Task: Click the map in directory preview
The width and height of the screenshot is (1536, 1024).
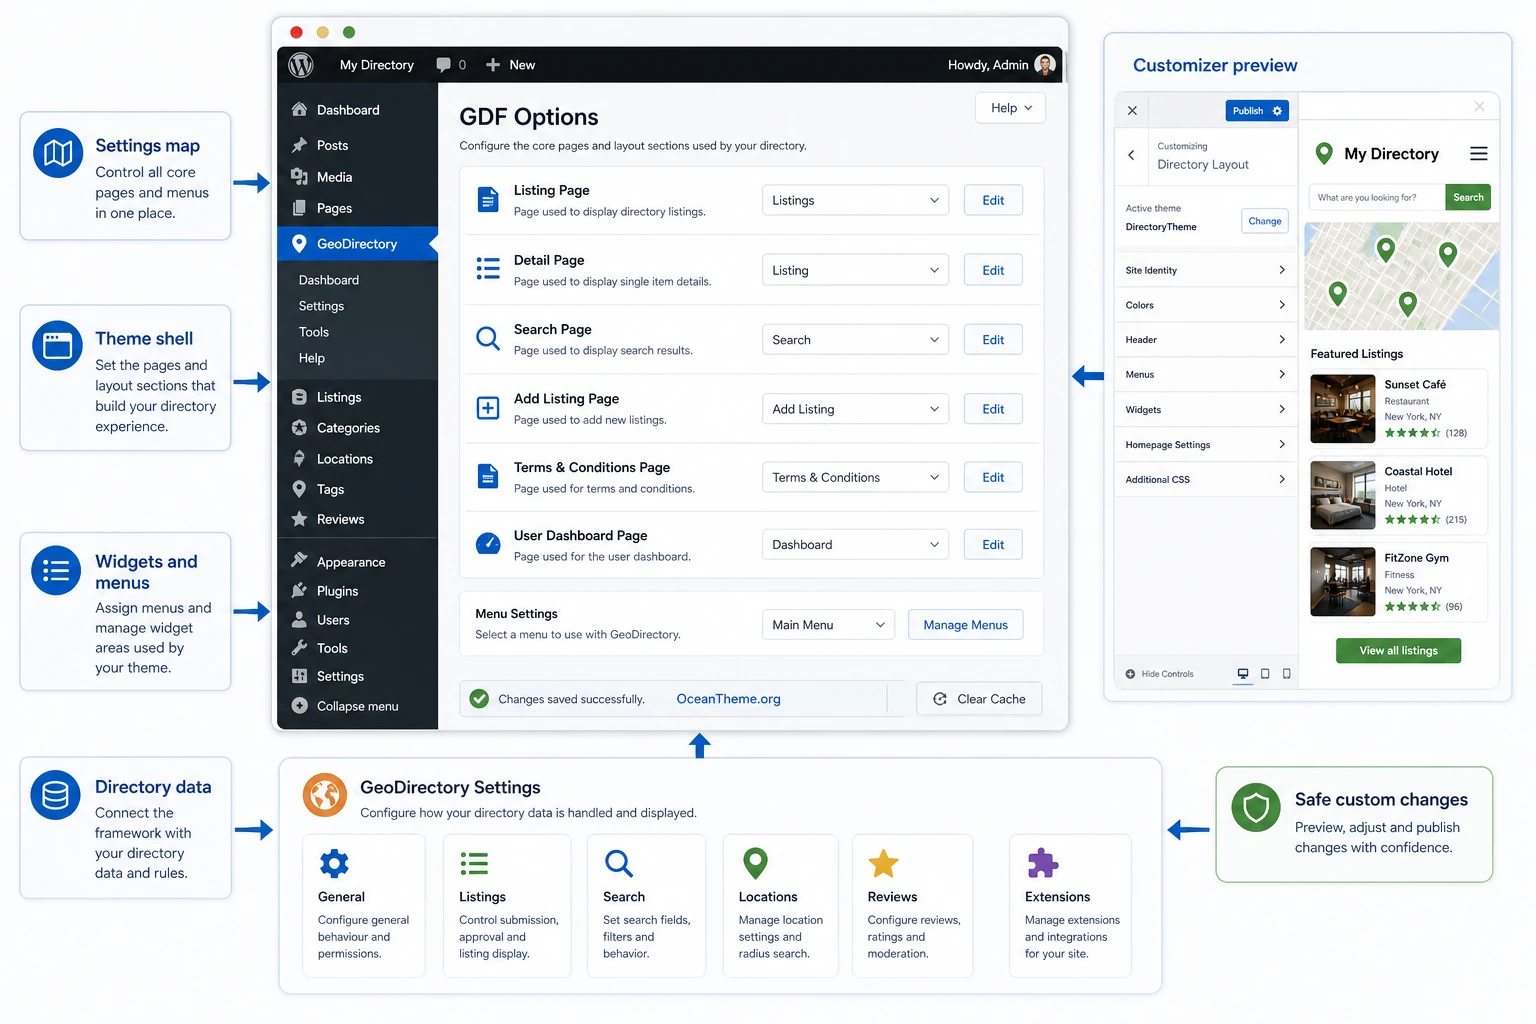Action: [x=1402, y=276]
